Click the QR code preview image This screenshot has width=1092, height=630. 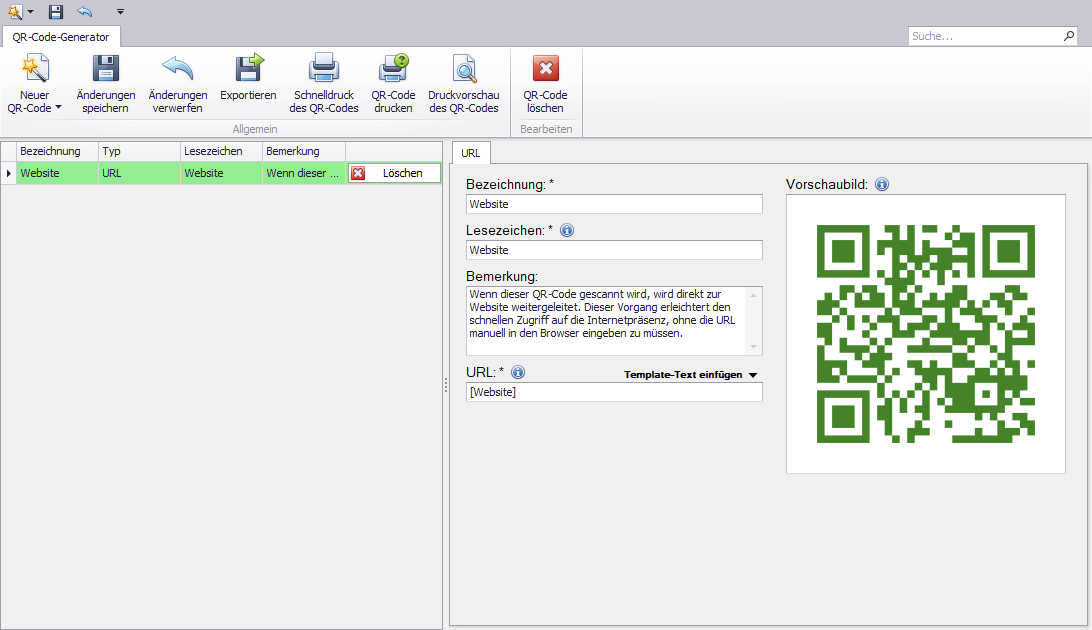tap(926, 333)
